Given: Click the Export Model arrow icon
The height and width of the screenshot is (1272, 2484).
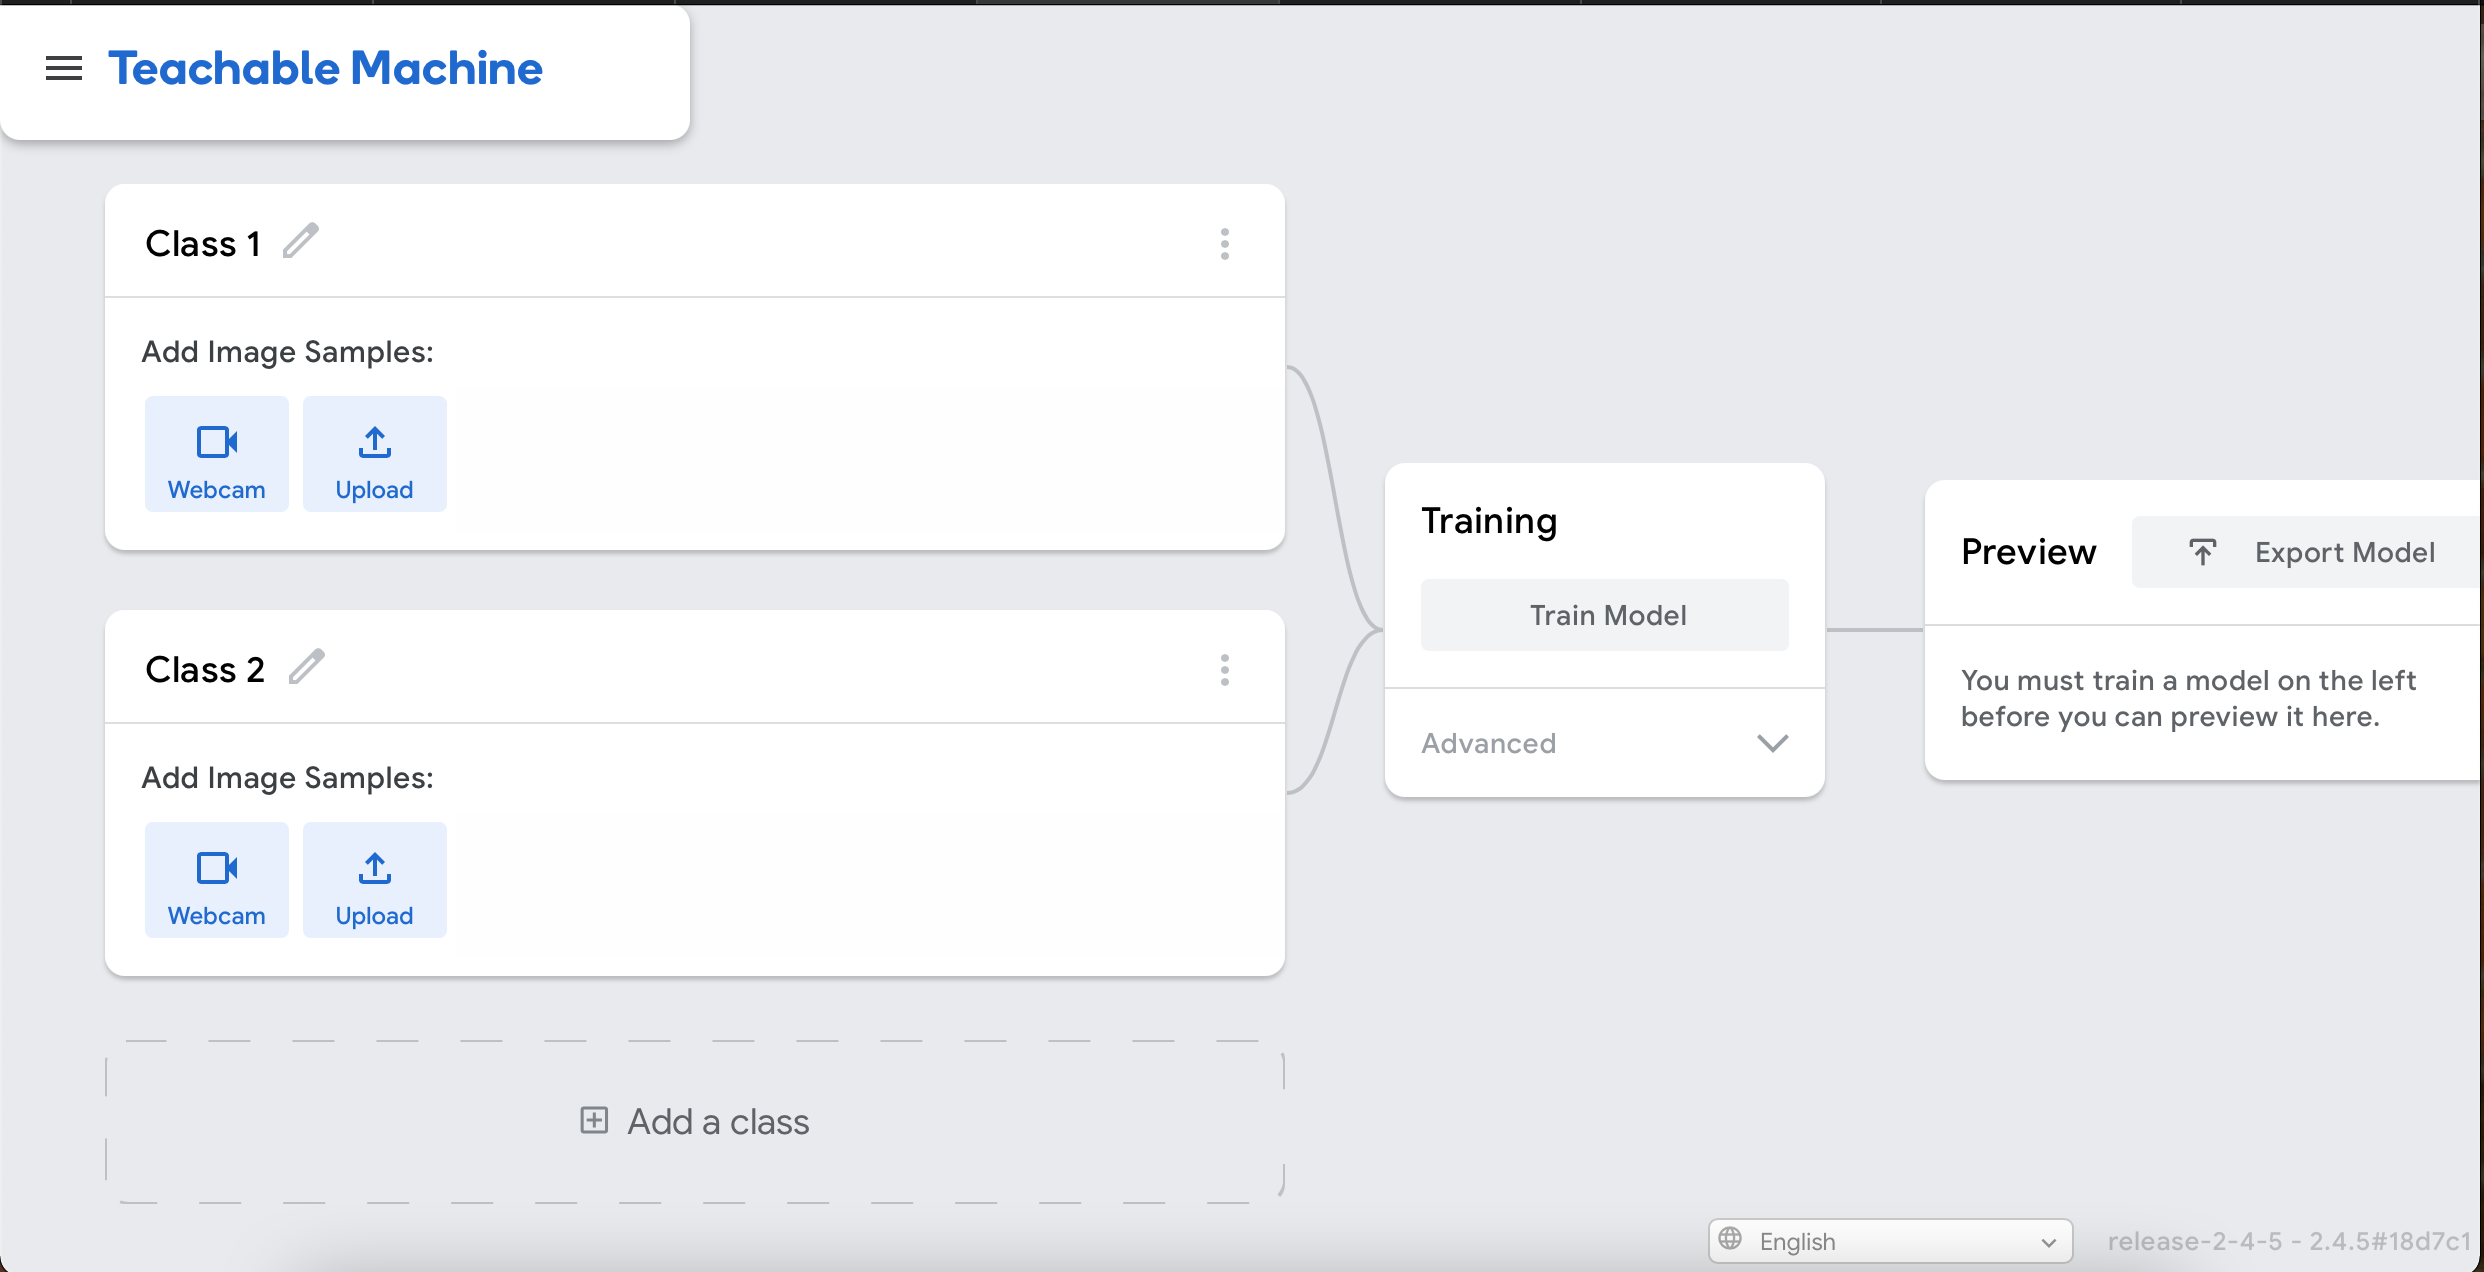Looking at the screenshot, I should 2202,552.
